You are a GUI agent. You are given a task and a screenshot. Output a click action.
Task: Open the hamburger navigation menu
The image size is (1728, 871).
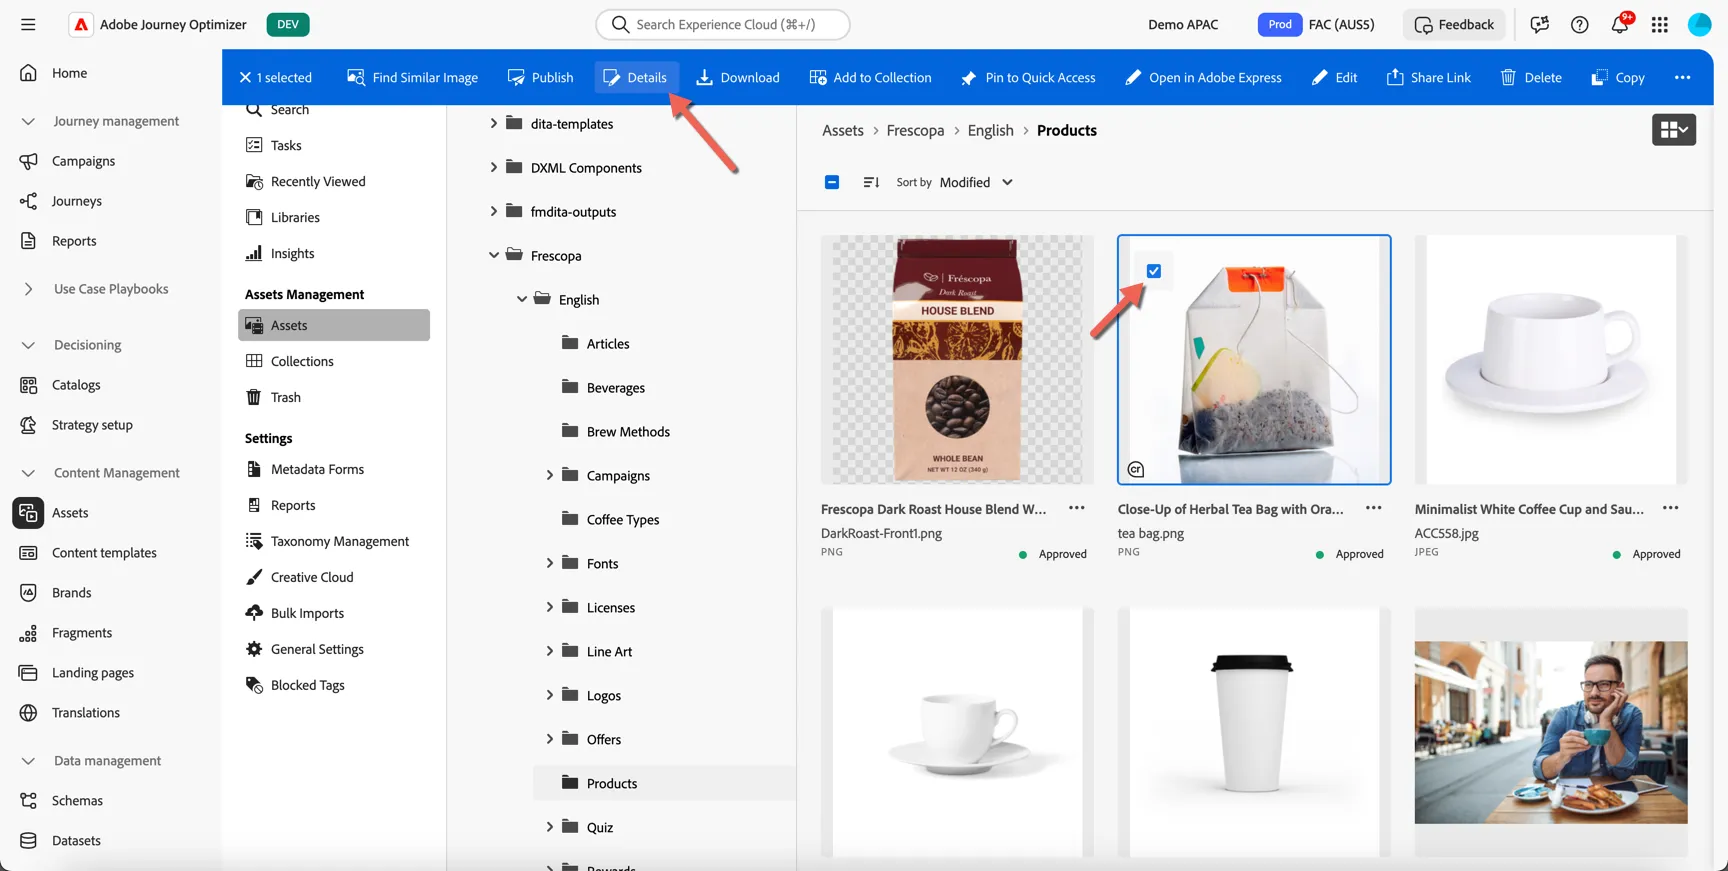tap(28, 24)
